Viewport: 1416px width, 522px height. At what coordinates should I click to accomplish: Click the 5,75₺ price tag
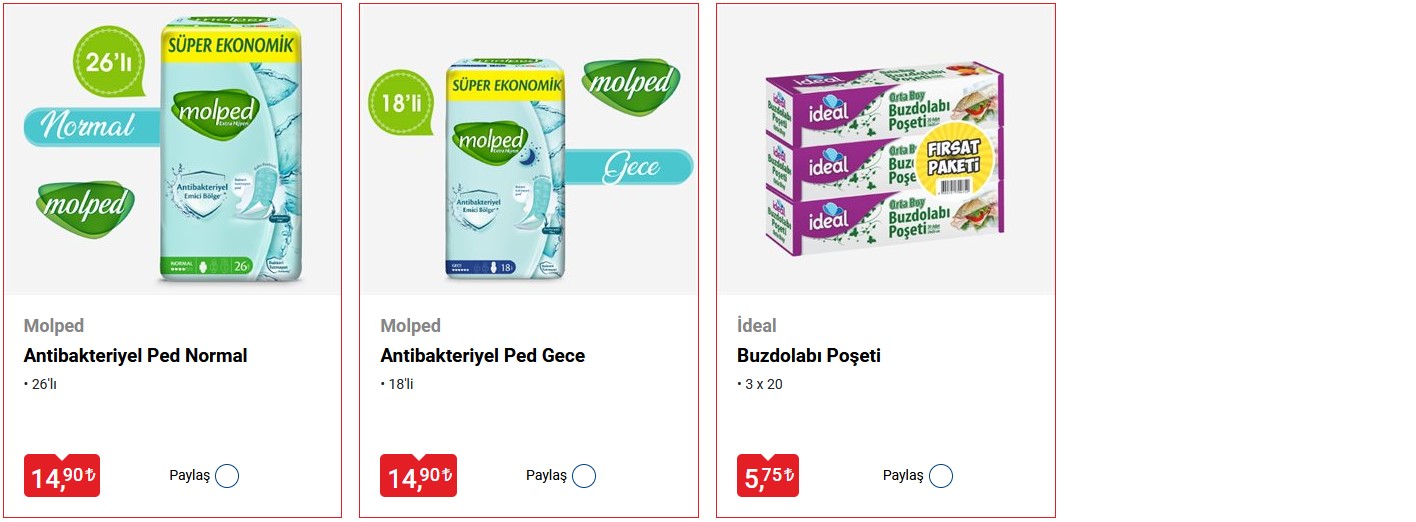pos(768,476)
